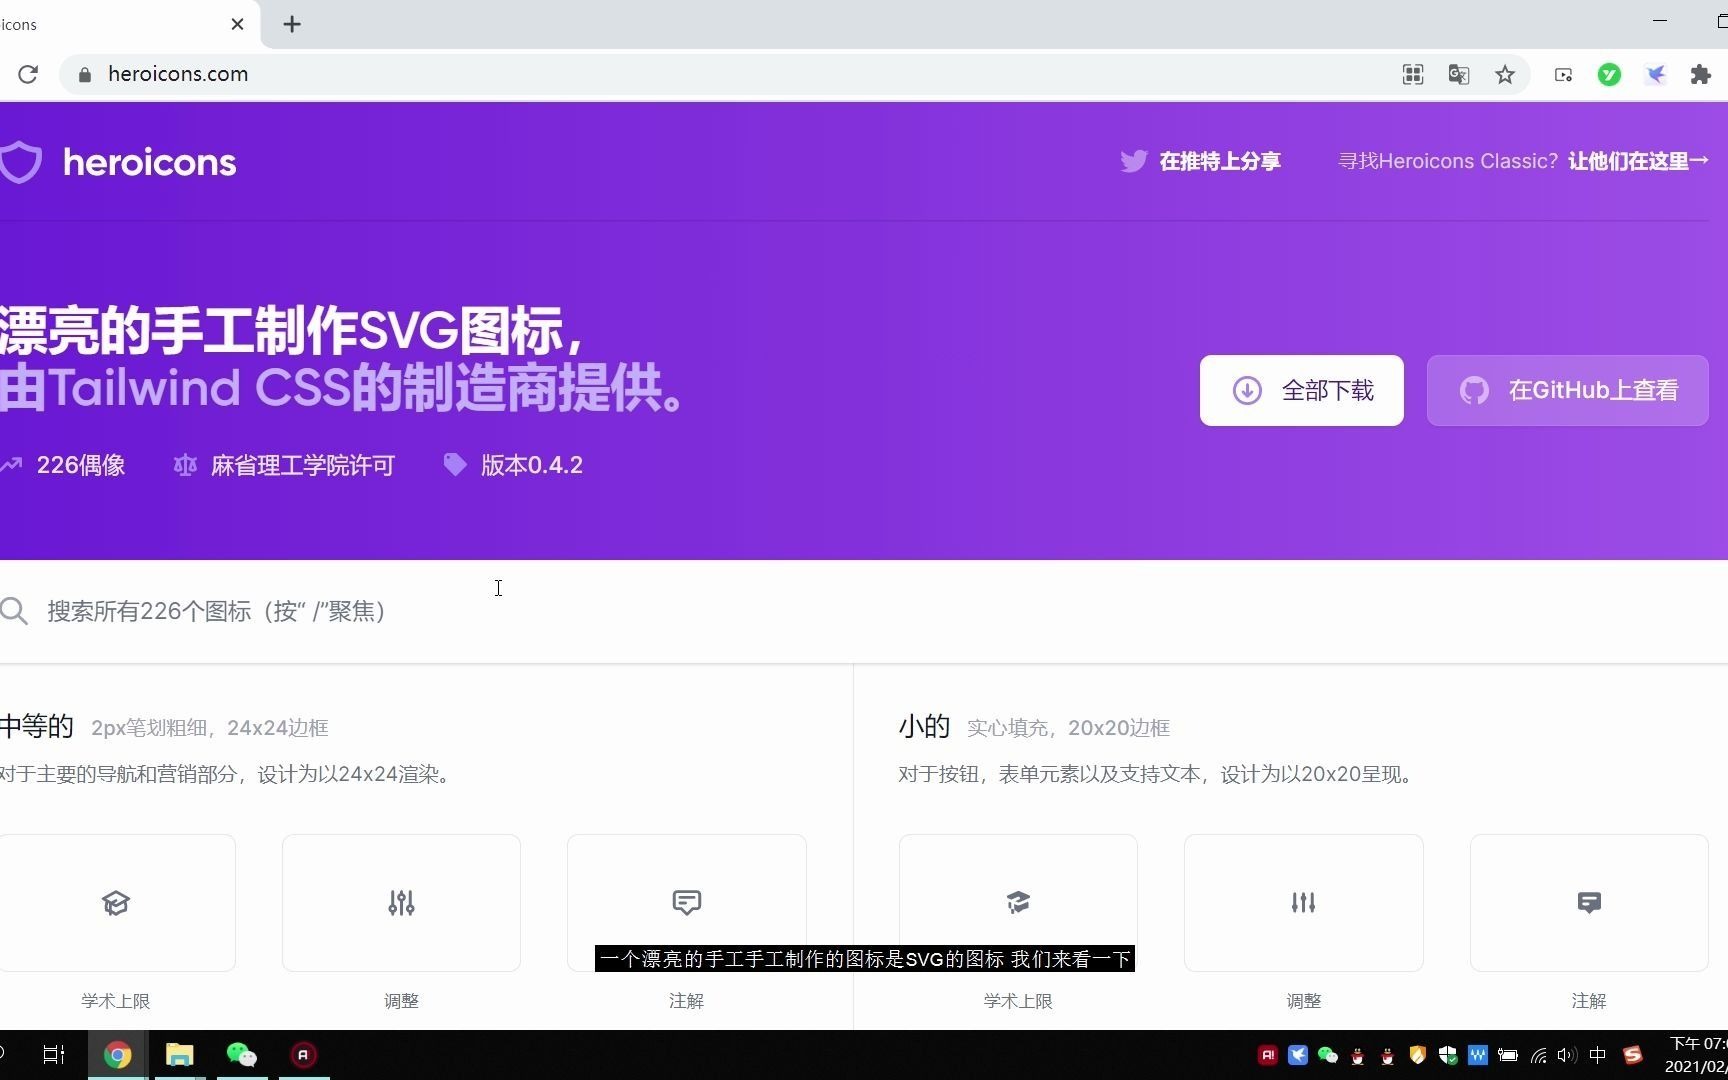Select the small solid 注解 annotation icon card
Image resolution: width=1728 pixels, height=1080 pixels.
click(1589, 903)
